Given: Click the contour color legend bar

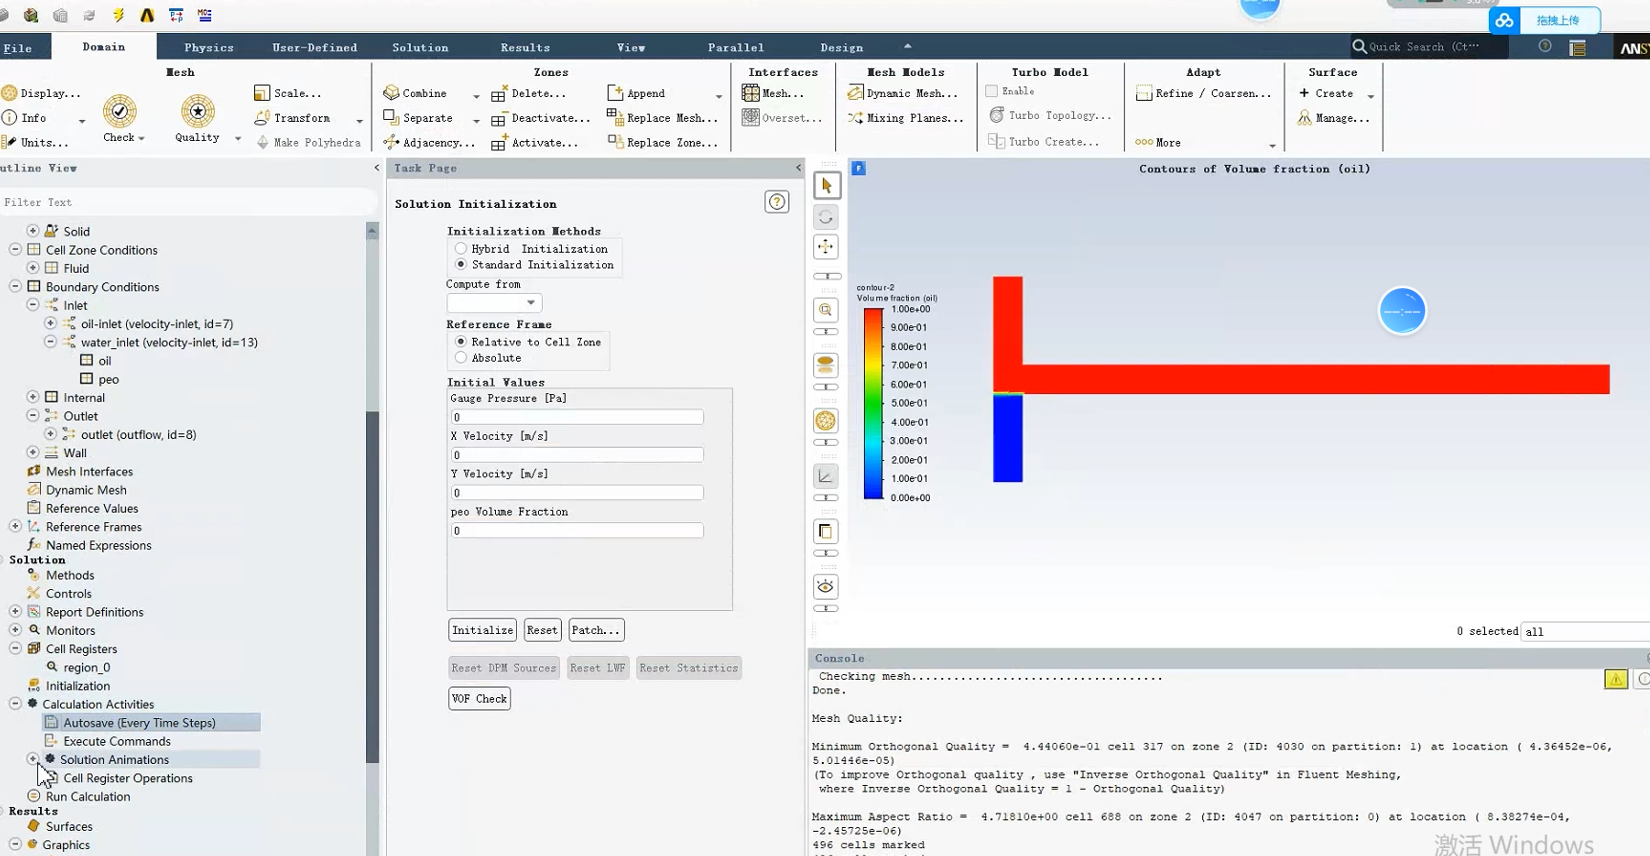Looking at the screenshot, I should (874, 404).
